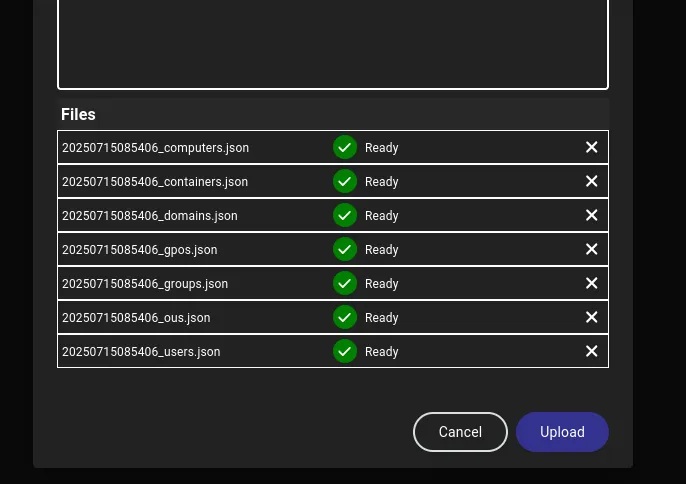Remove groups.json from the files list
This screenshot has width=686, height=484.
[x=591, y=284]
